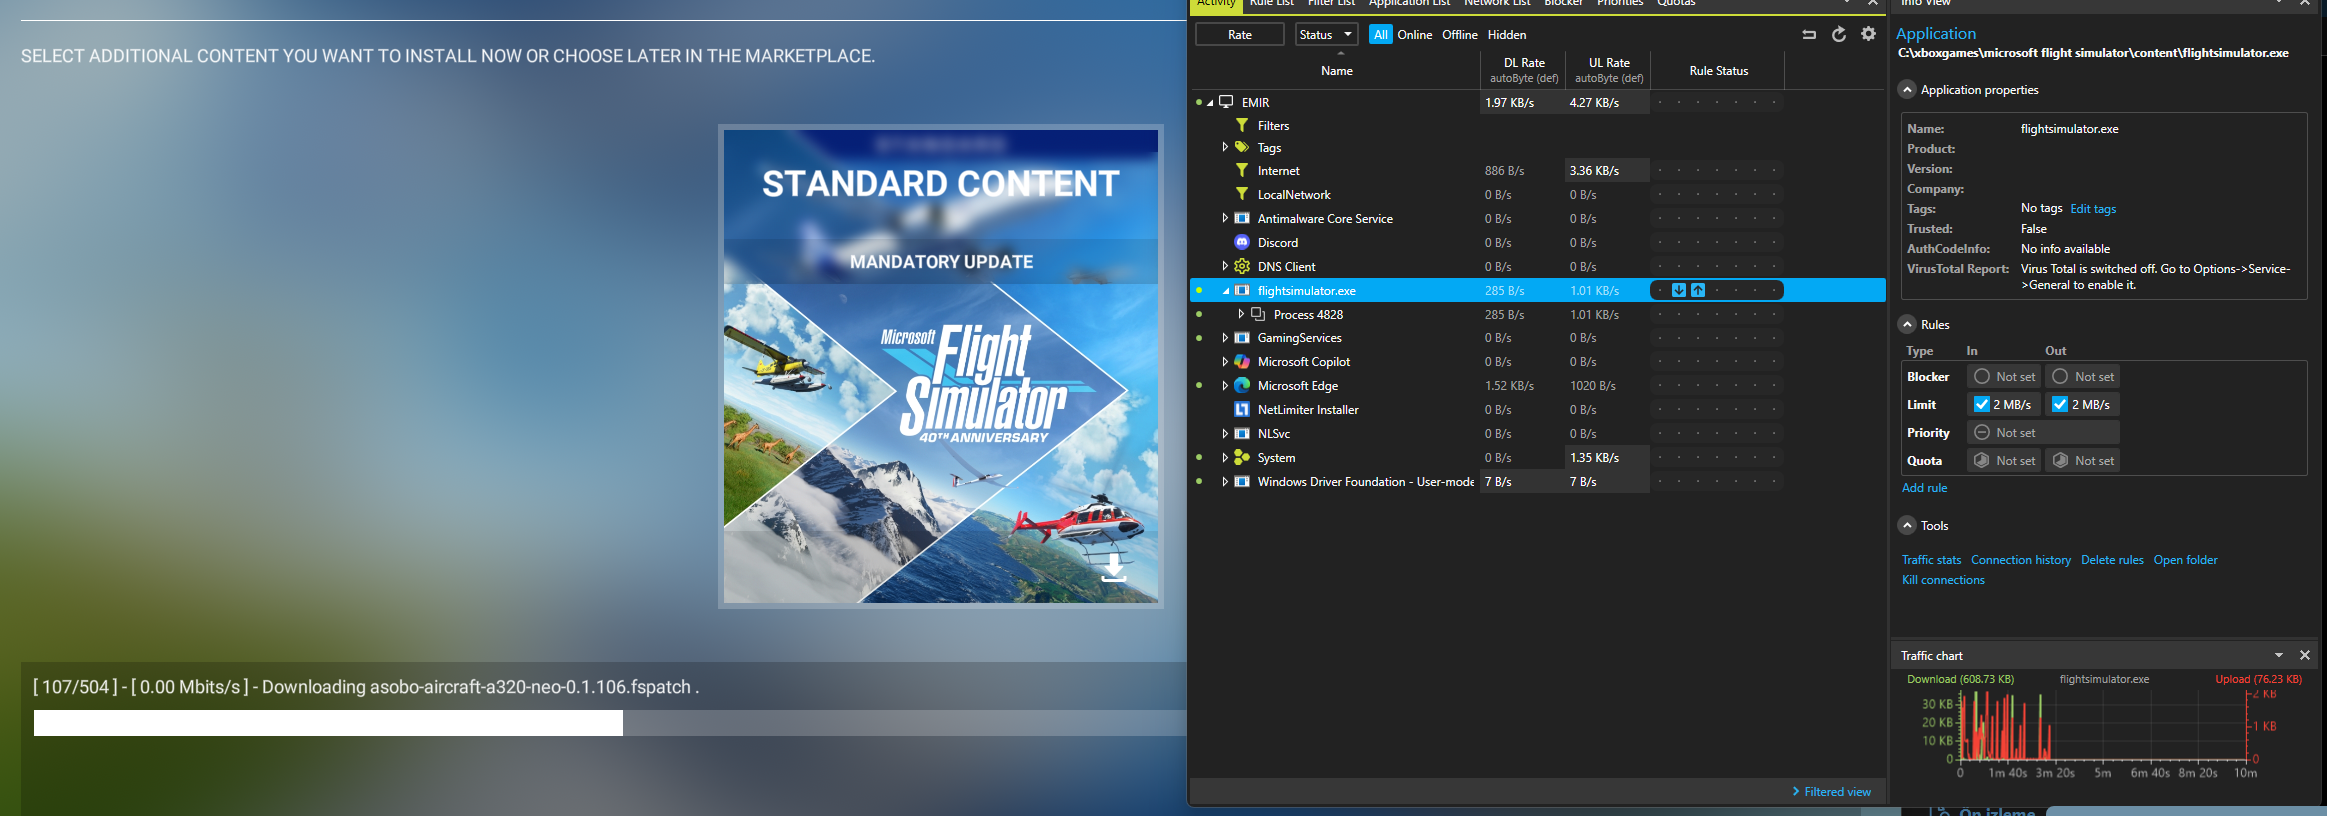Viewport: 2327px width, 816px height.
Task: Click the EMIR computer icon
Action: tap(1226, 102)
